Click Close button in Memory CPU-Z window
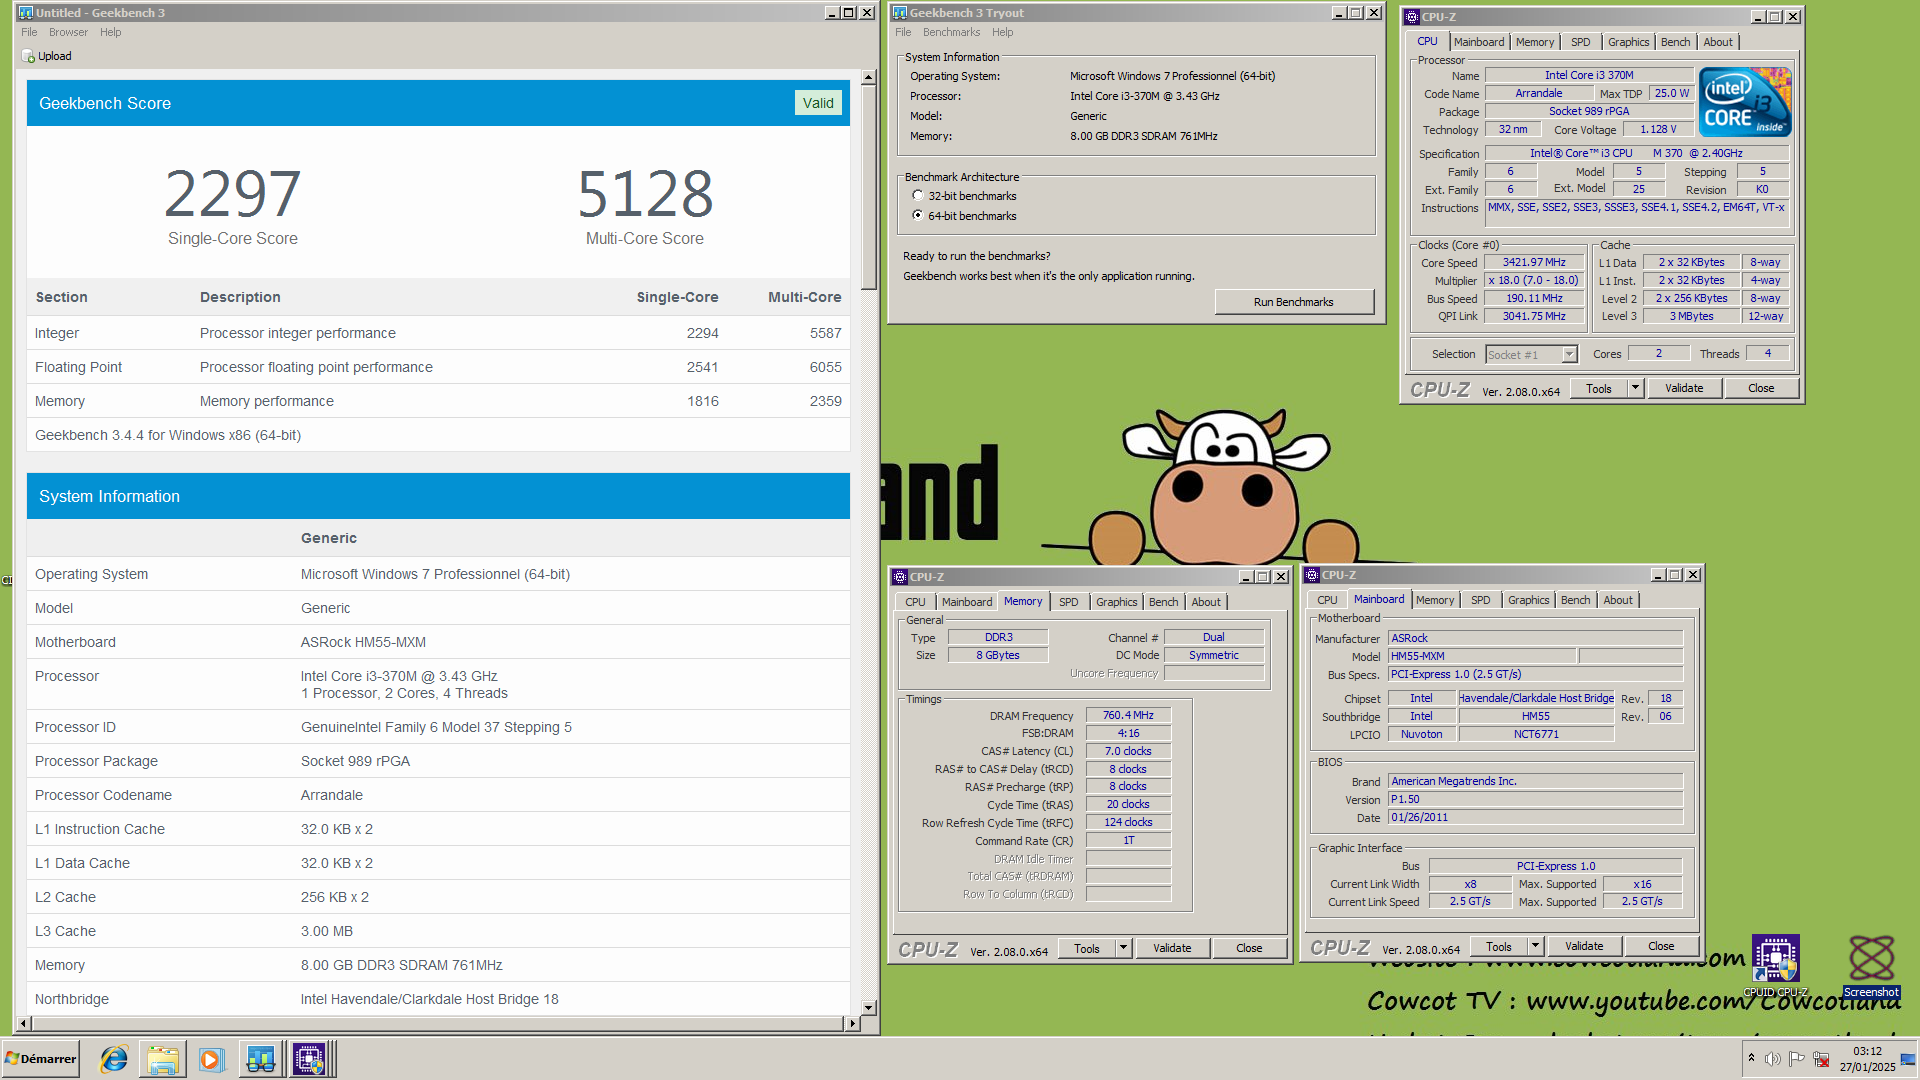Screen dimensions: 1920x1080 [1249, 948]
